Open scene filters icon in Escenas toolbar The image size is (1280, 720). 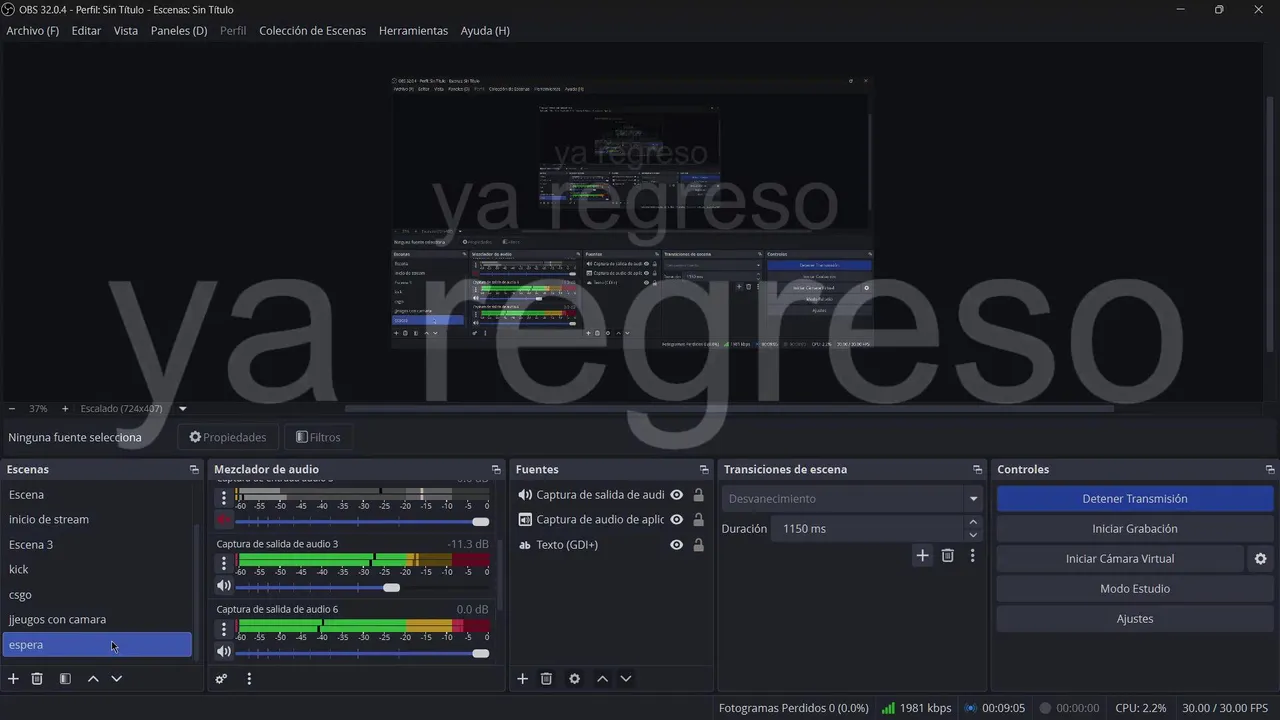[65, 679]
